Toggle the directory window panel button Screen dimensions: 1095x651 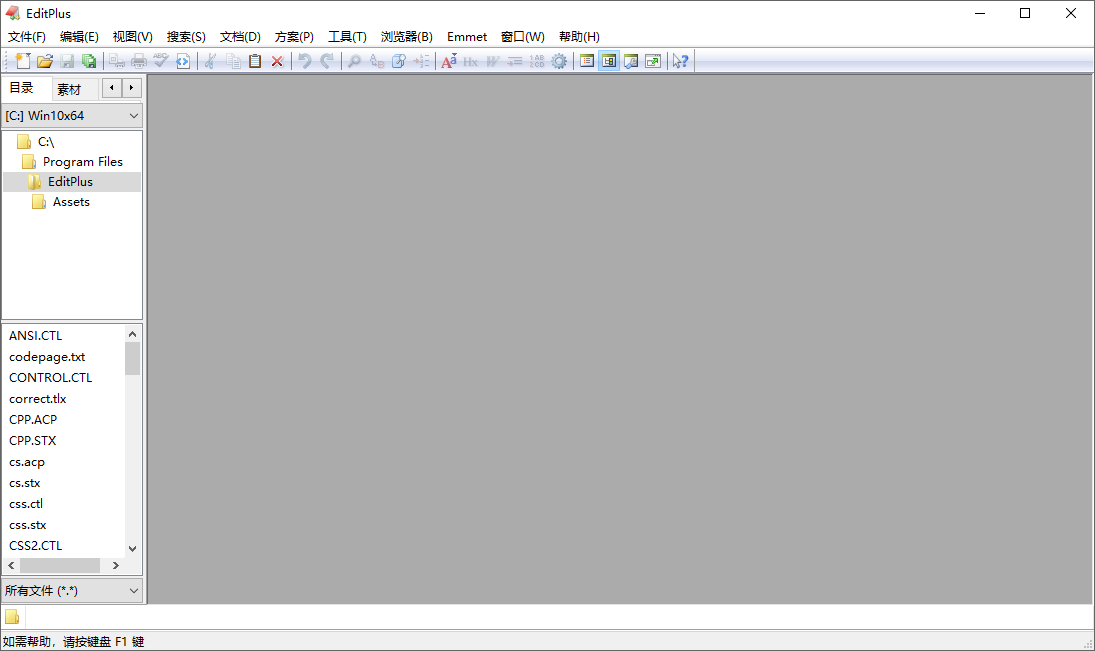609,61
